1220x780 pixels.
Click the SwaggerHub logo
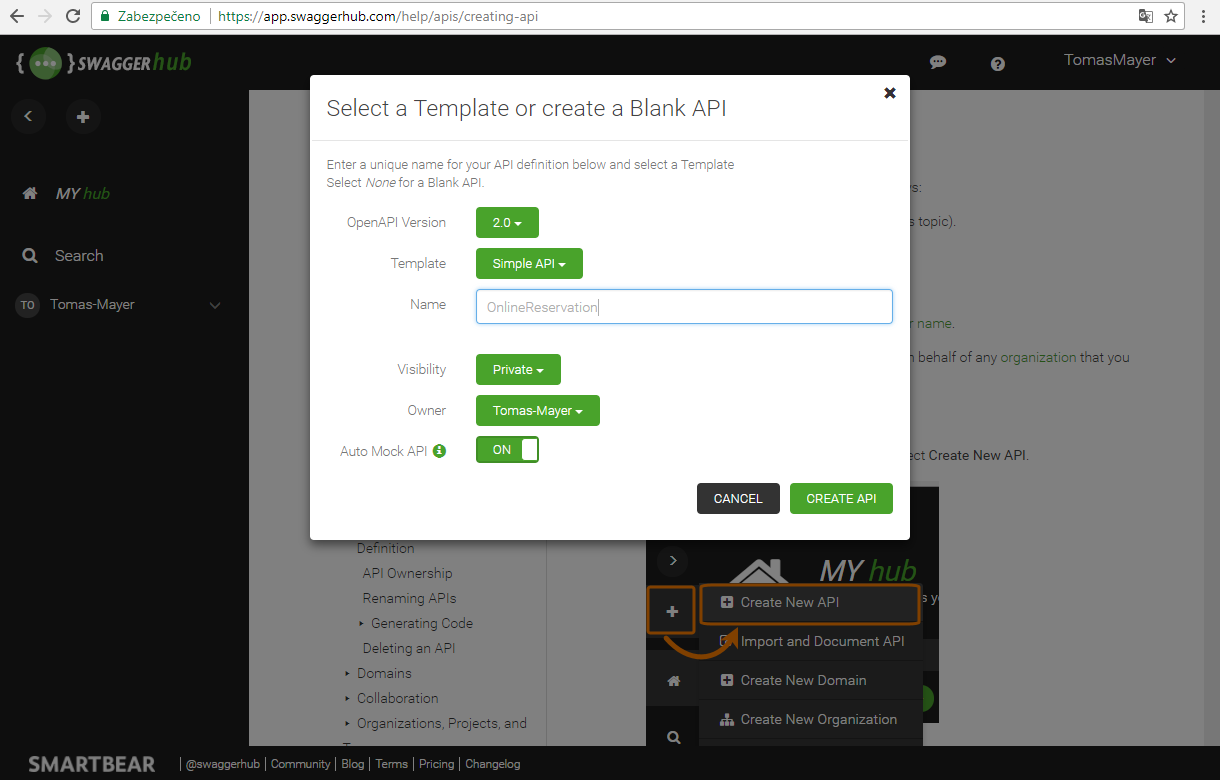104,63
